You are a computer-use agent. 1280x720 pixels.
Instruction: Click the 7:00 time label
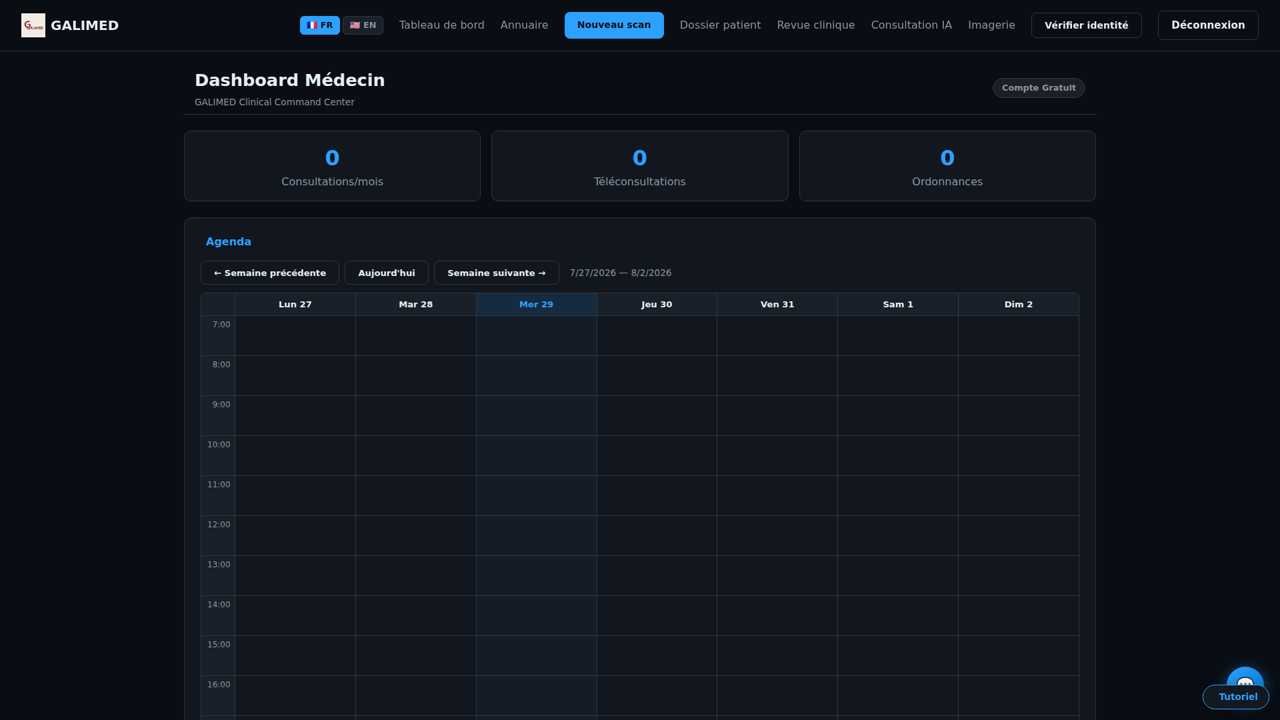221,324
